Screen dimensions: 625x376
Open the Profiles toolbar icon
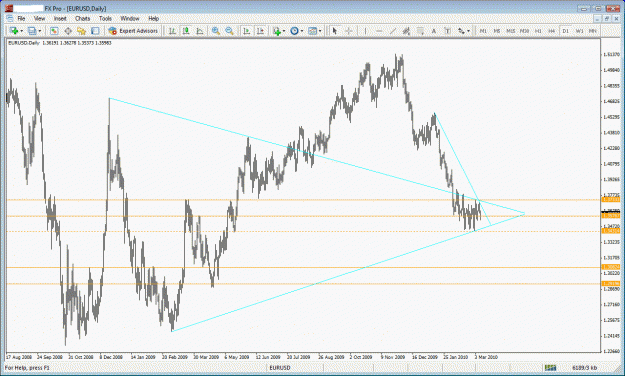pyautogui.click(x=32, y=31)
